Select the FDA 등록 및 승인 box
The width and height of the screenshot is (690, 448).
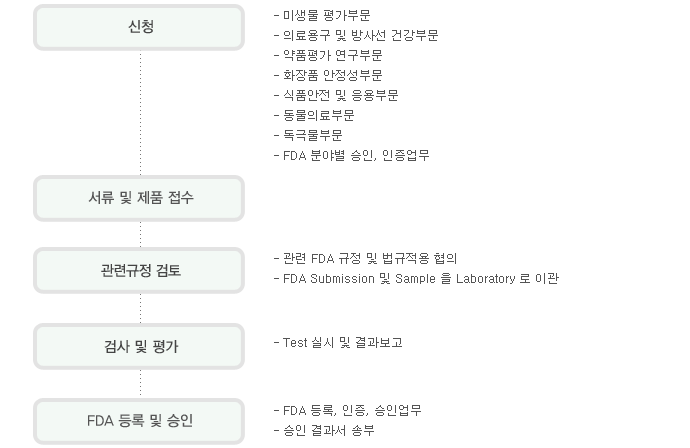pyautogui.click(x=139, y=421)
